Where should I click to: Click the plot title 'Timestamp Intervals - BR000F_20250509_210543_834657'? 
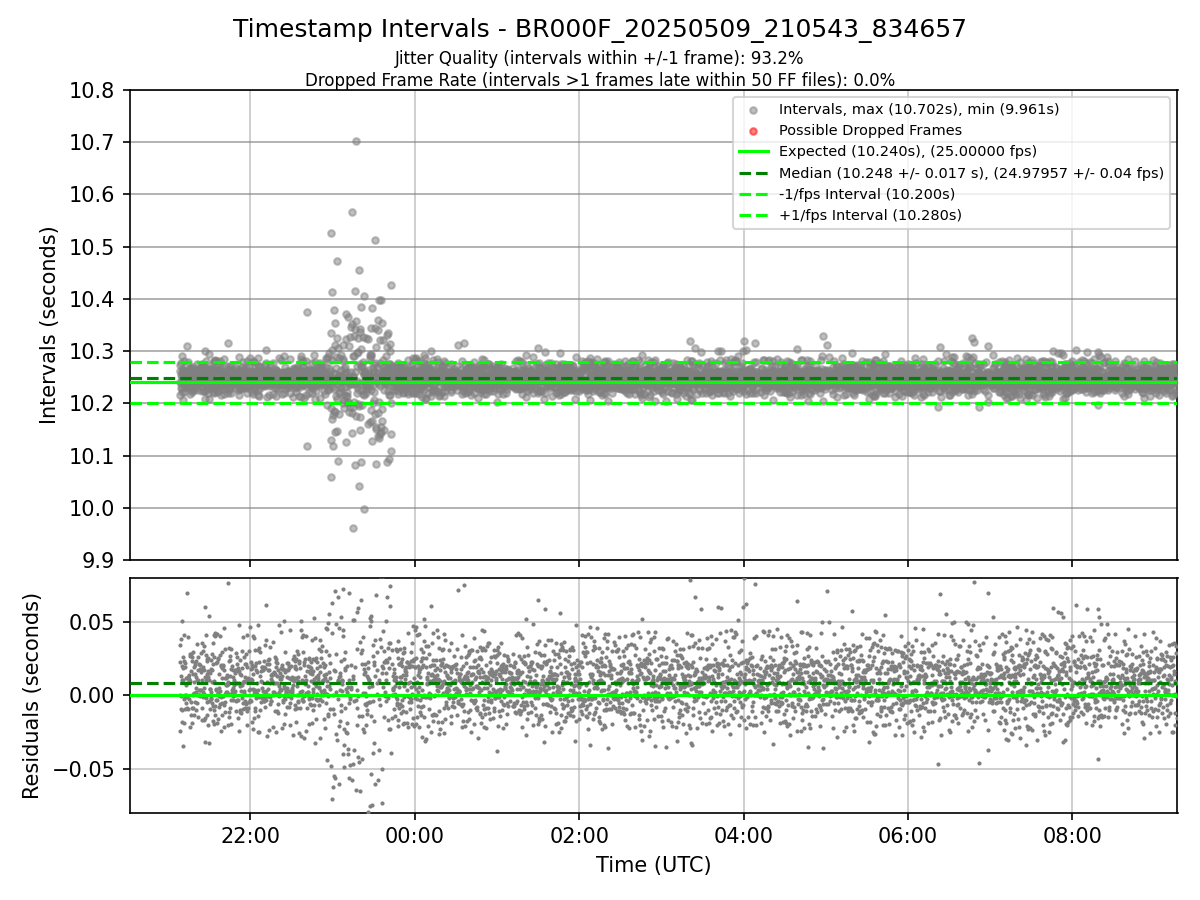pyautogui.click(x=600, y=29)
